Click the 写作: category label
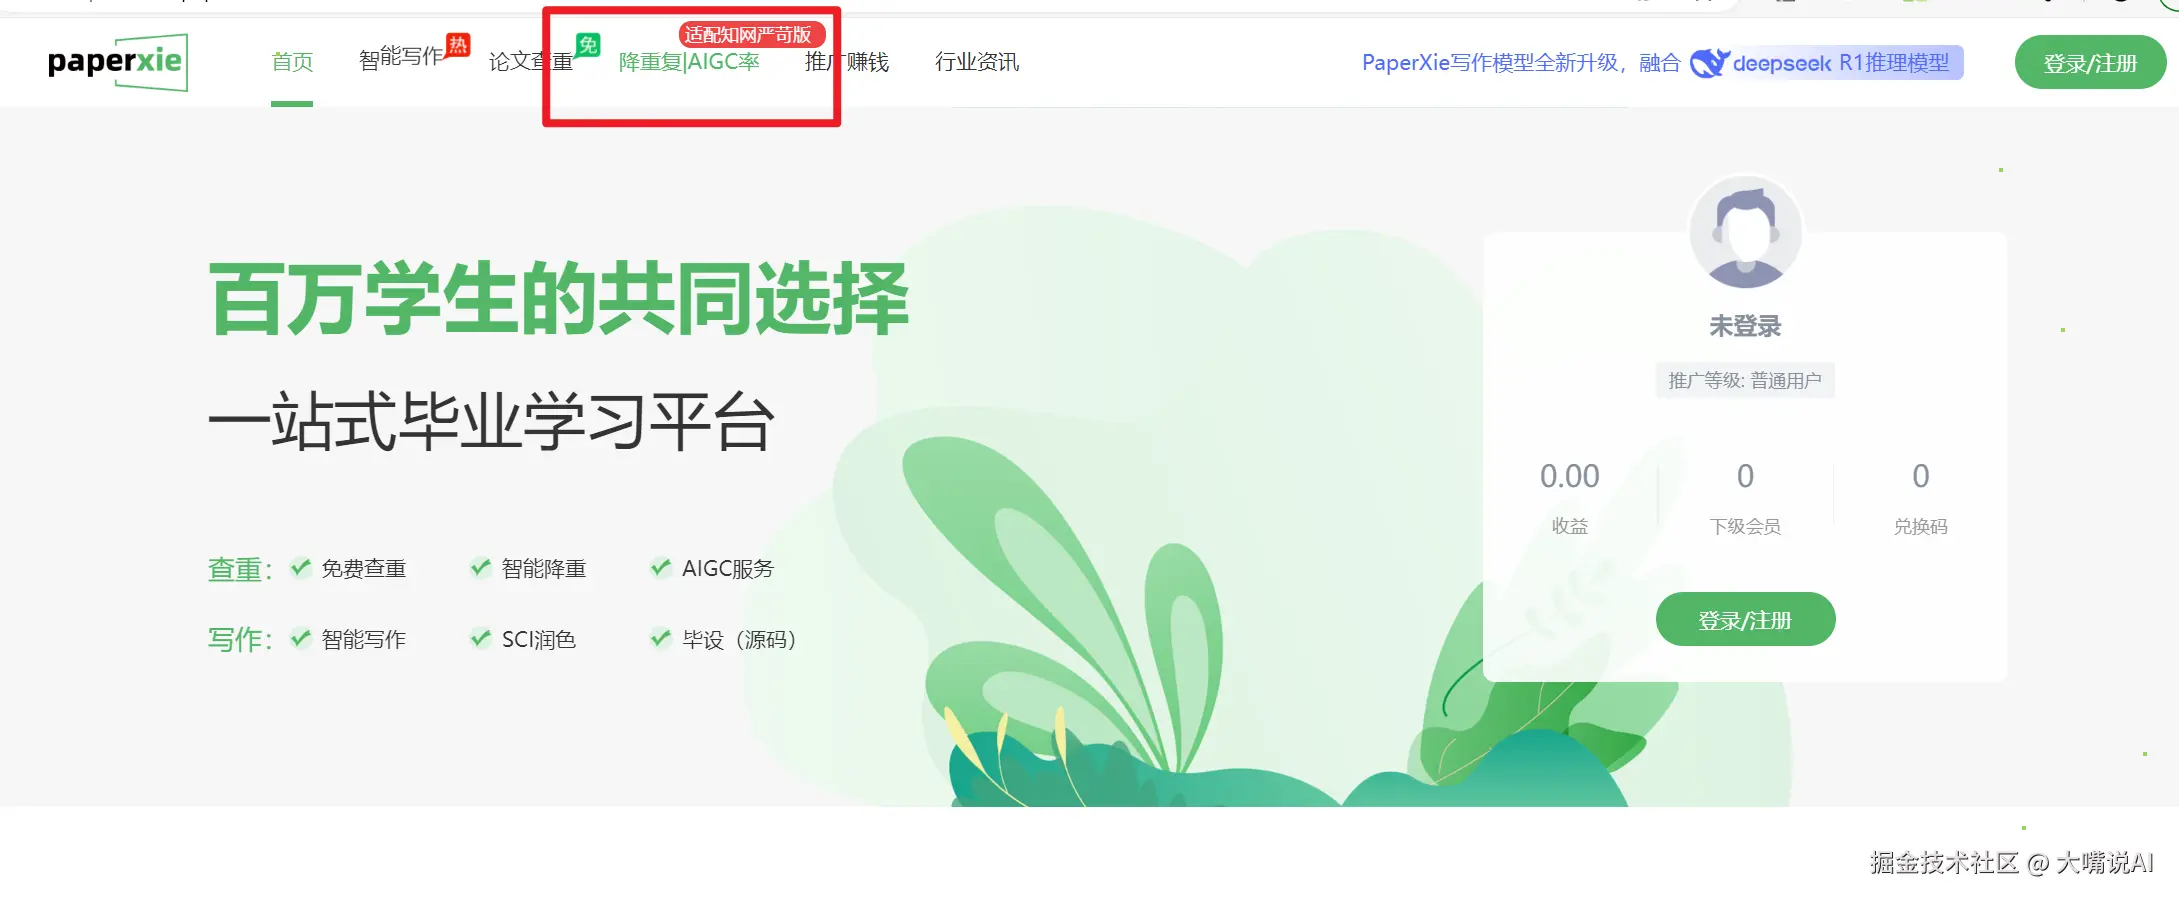This screenshot has width=2179, height=901. coord(240,640)
